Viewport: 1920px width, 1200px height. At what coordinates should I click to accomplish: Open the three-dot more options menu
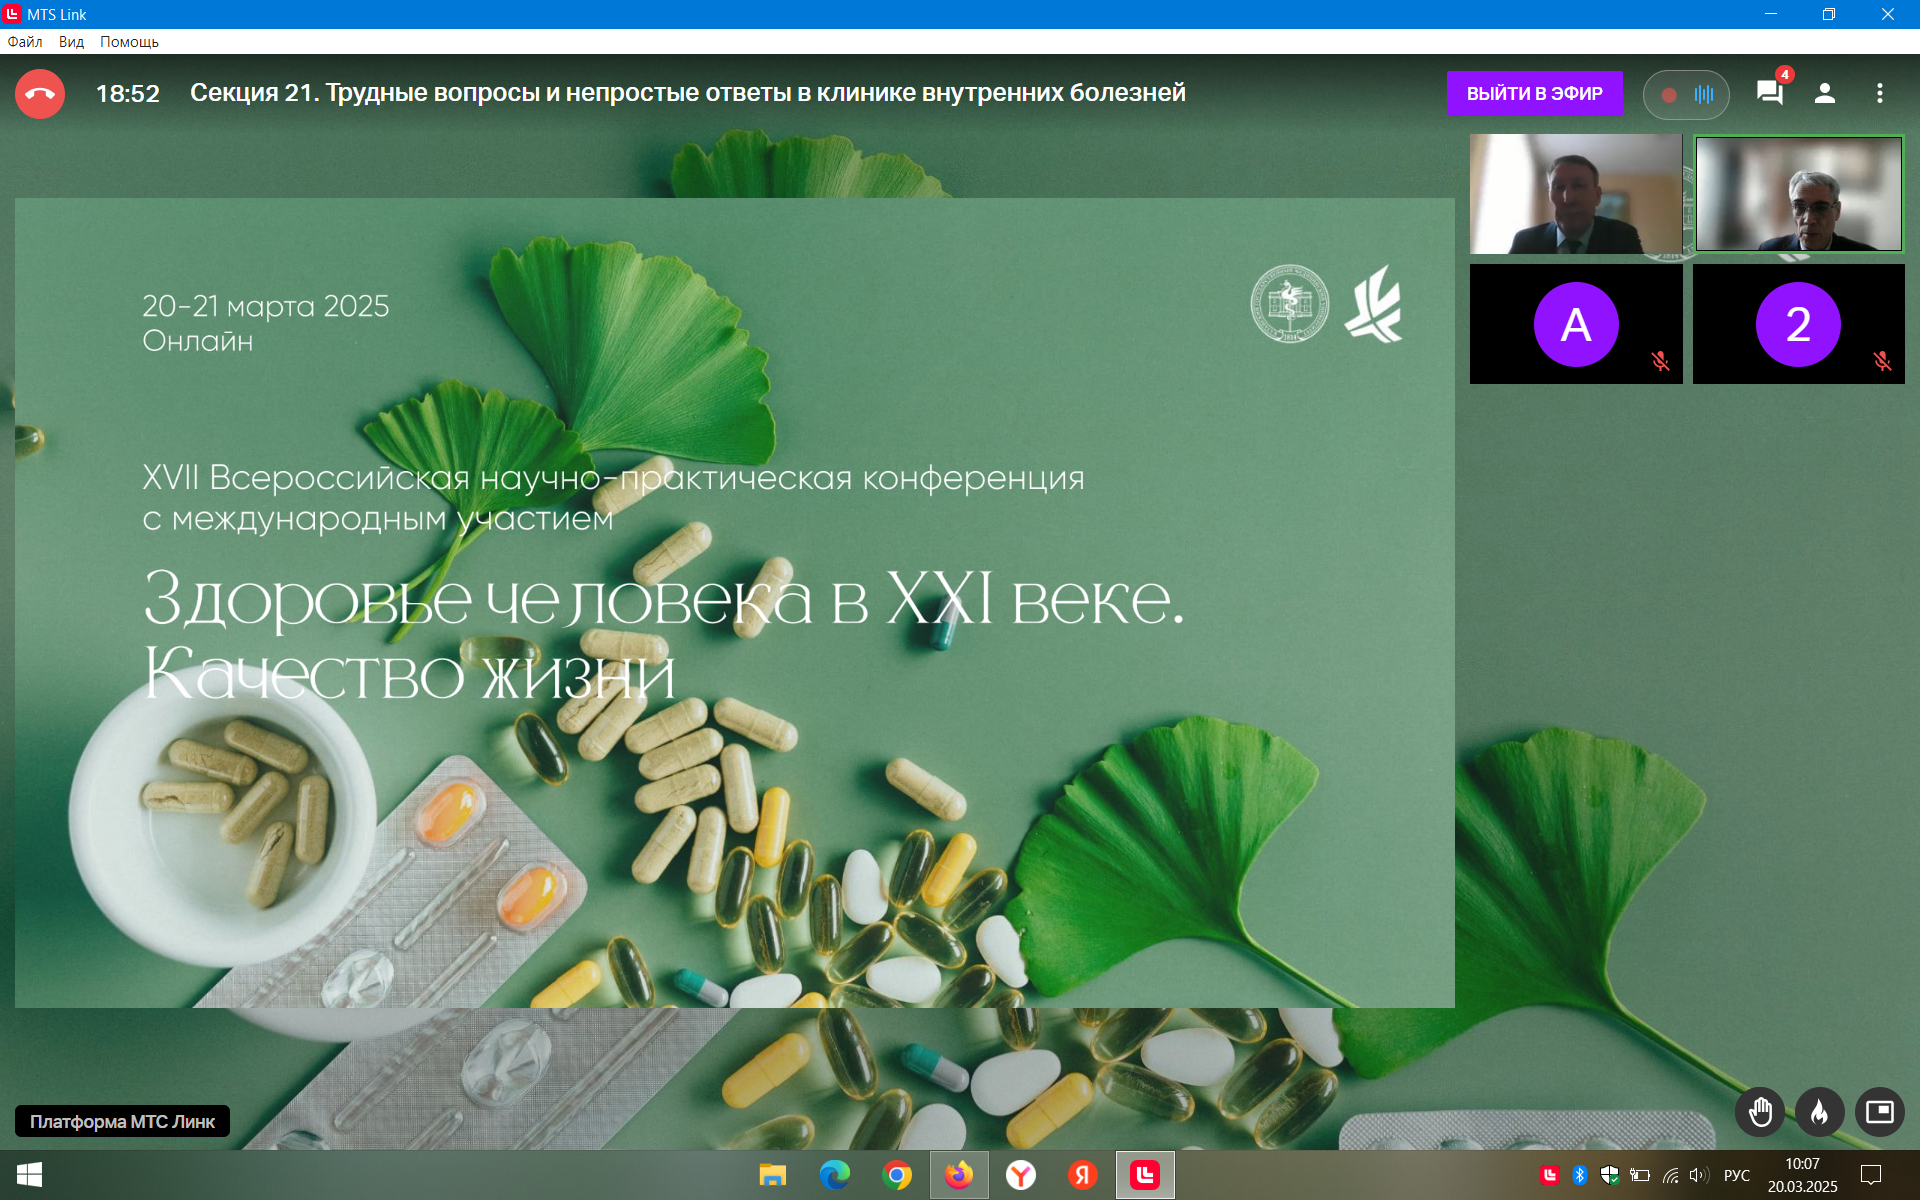(x=1879, y=93)
